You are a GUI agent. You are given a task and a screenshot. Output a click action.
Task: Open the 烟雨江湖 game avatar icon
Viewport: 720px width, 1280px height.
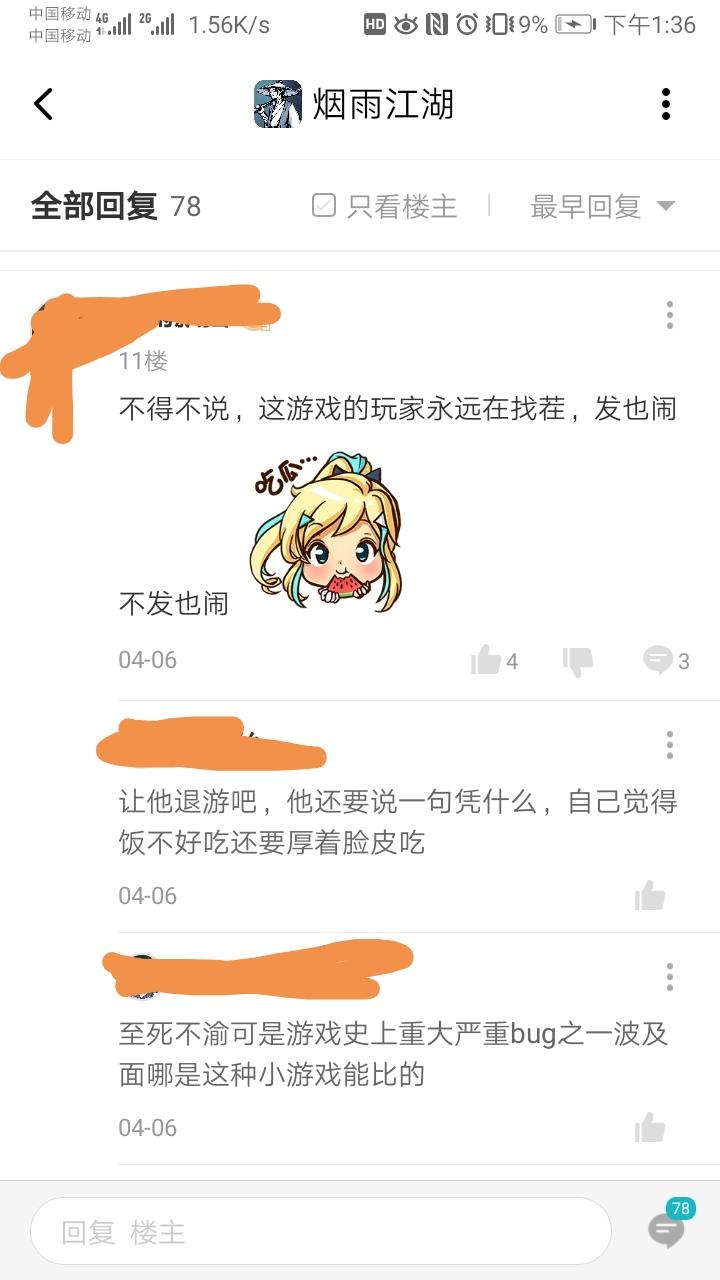[278, 104]
